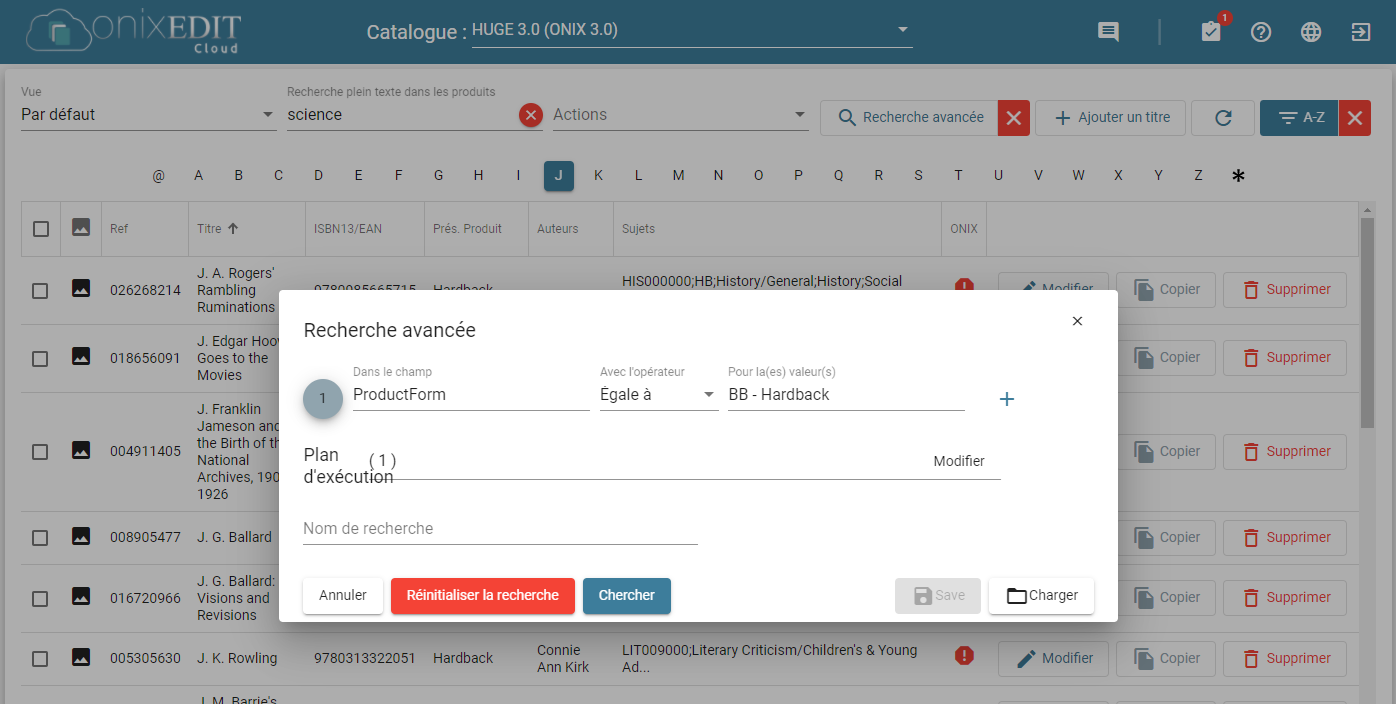Click Supprimer for J. K. Rowling row
Viewport: 1396px width, 704px height.
[x=1285, y=658]
